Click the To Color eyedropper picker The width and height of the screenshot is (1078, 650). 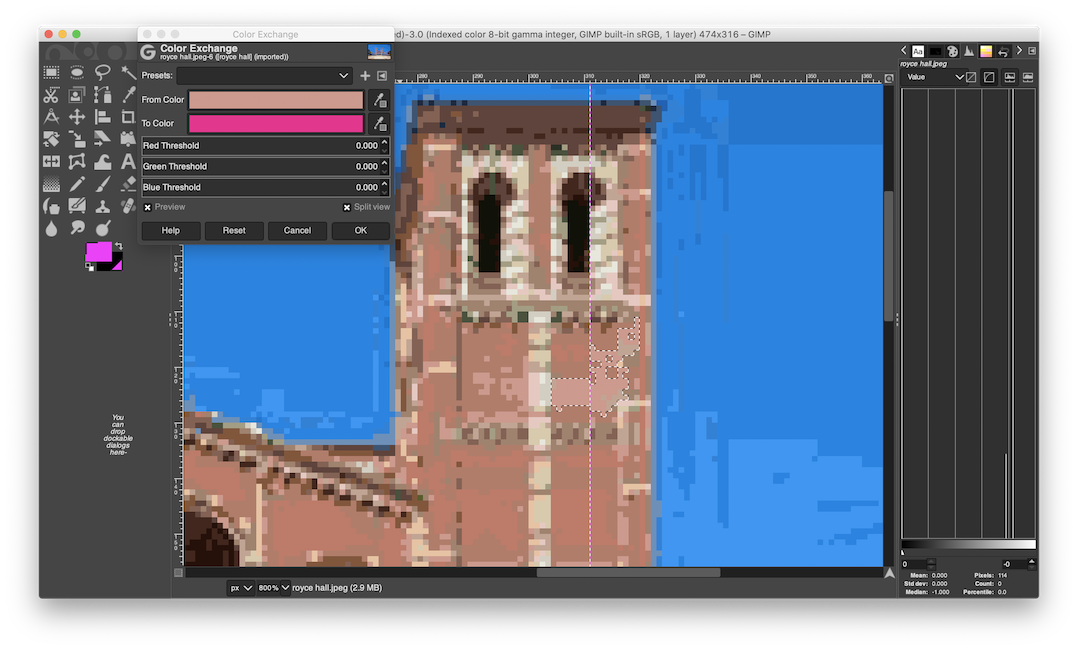tap(379, 124)
